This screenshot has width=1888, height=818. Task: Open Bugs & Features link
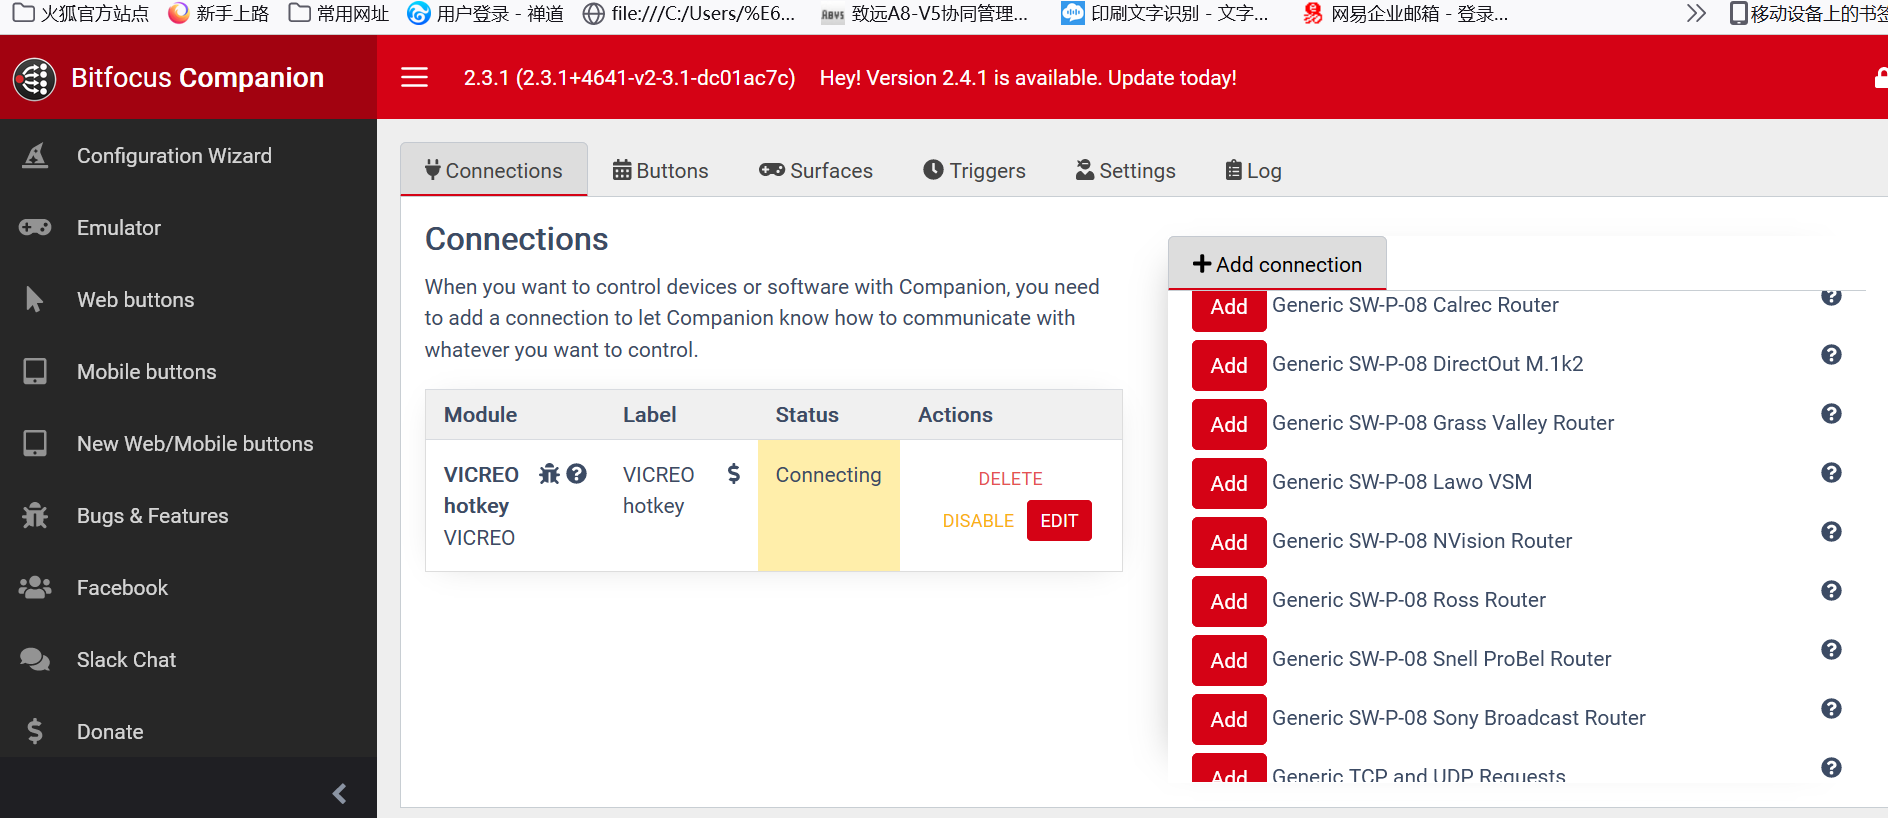click(188, 516)
